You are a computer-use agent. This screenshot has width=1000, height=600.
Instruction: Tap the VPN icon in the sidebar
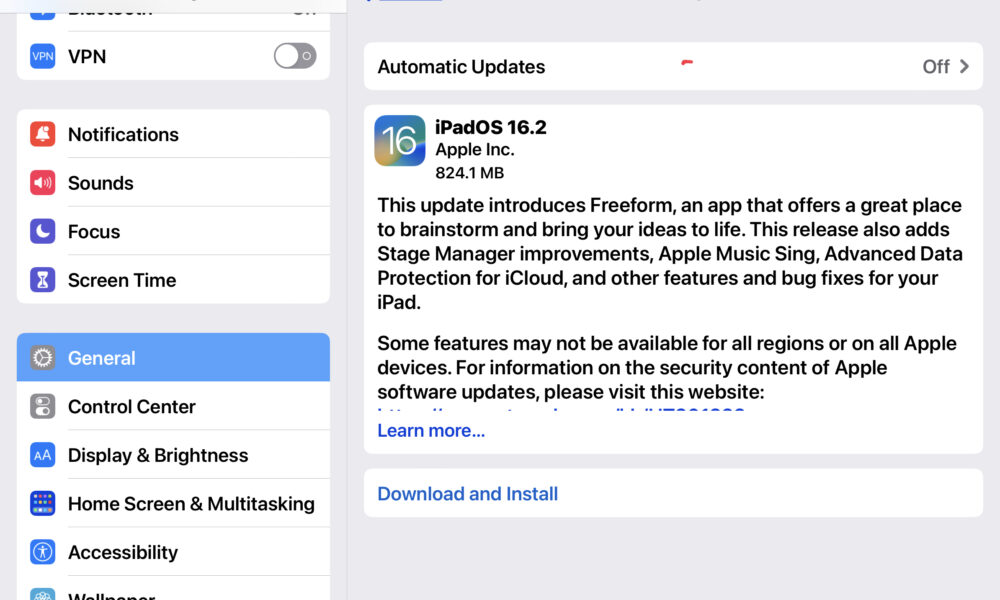[x=43, y=56]
